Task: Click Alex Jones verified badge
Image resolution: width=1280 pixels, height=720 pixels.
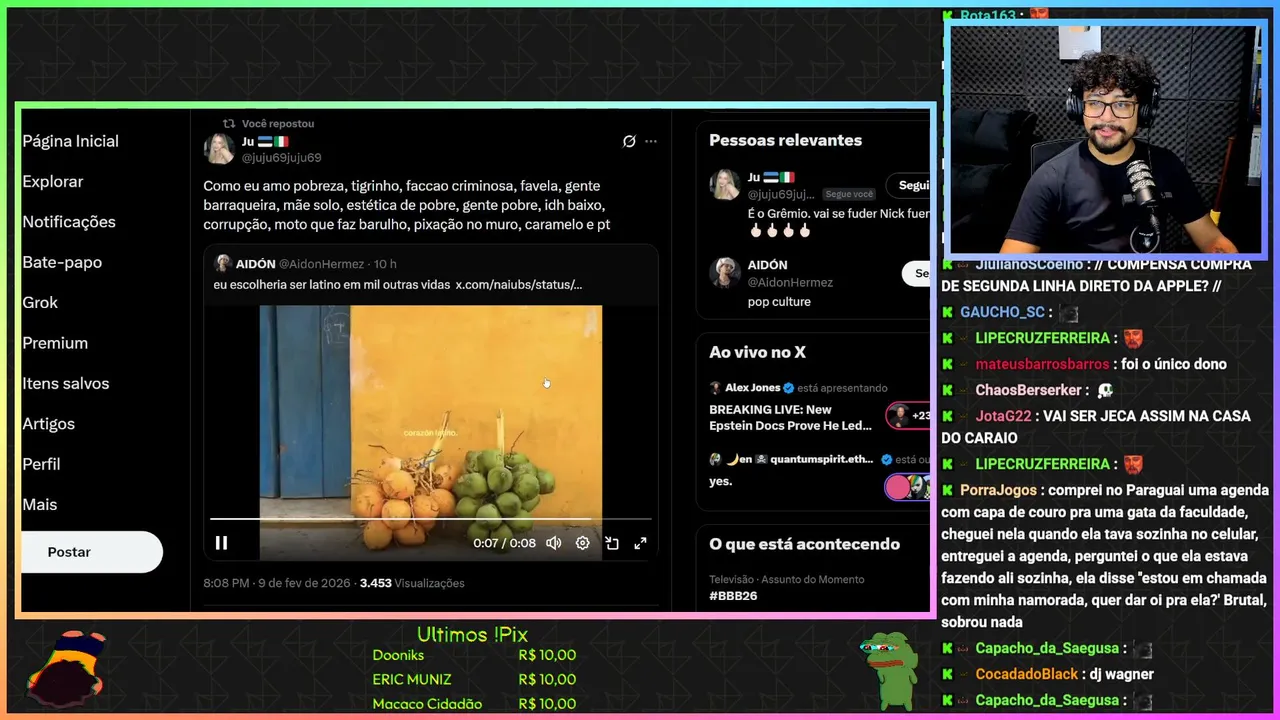Action: pyautogui.click(x=788, y=388)
